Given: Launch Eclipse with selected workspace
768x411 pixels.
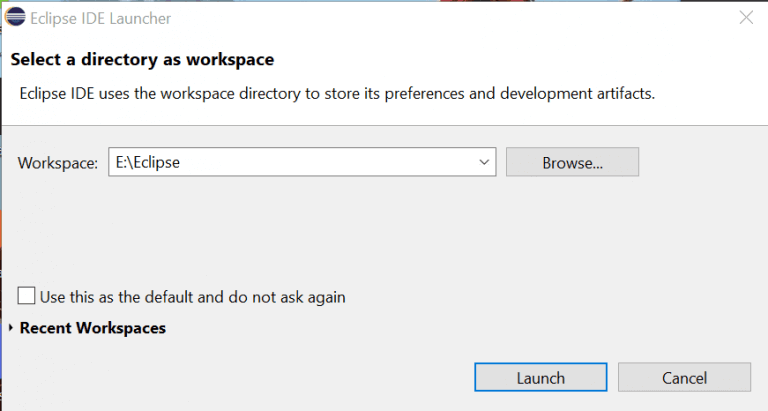Looking at the screenshot, I should tap(540, 377).
